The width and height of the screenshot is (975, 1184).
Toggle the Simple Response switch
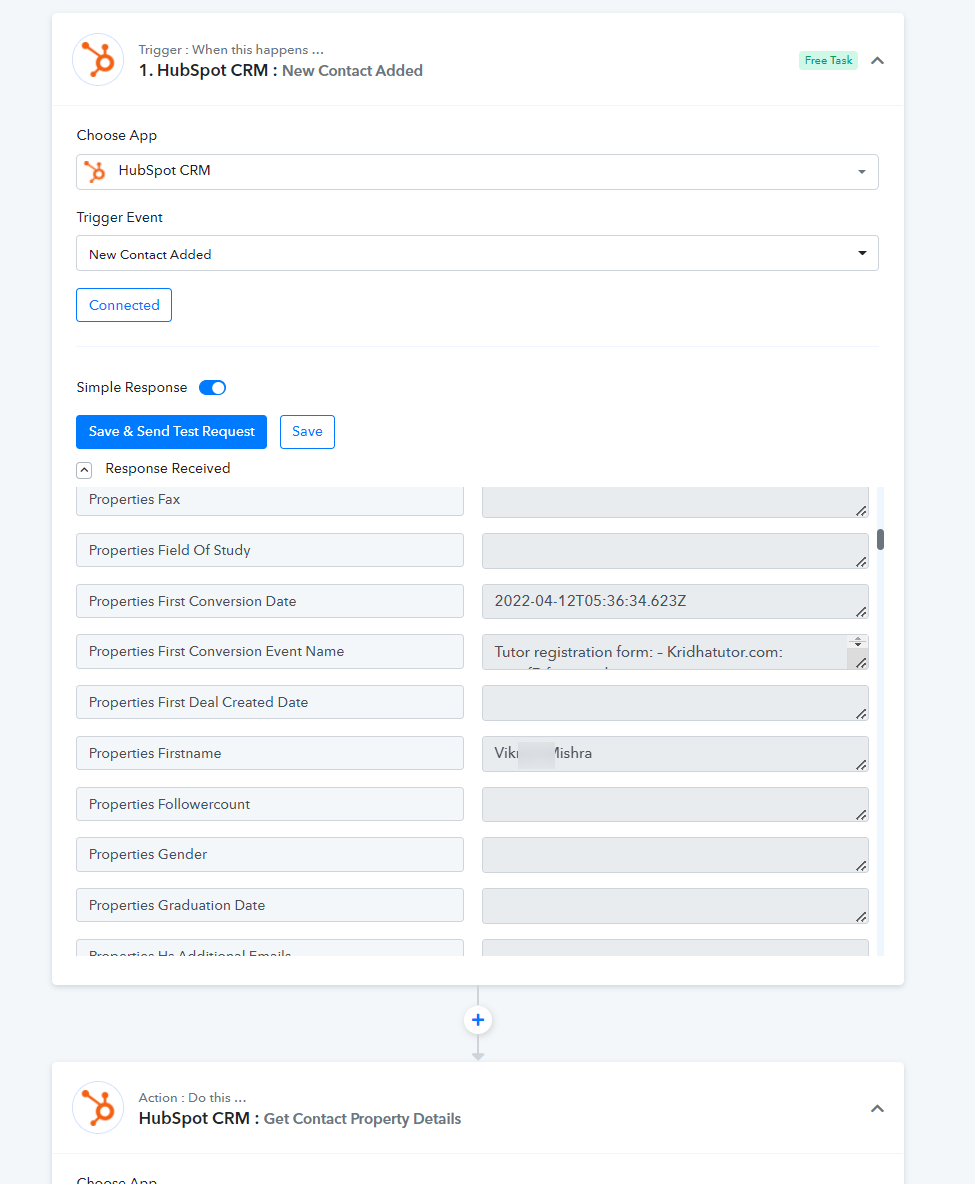(x=212, y=387)
